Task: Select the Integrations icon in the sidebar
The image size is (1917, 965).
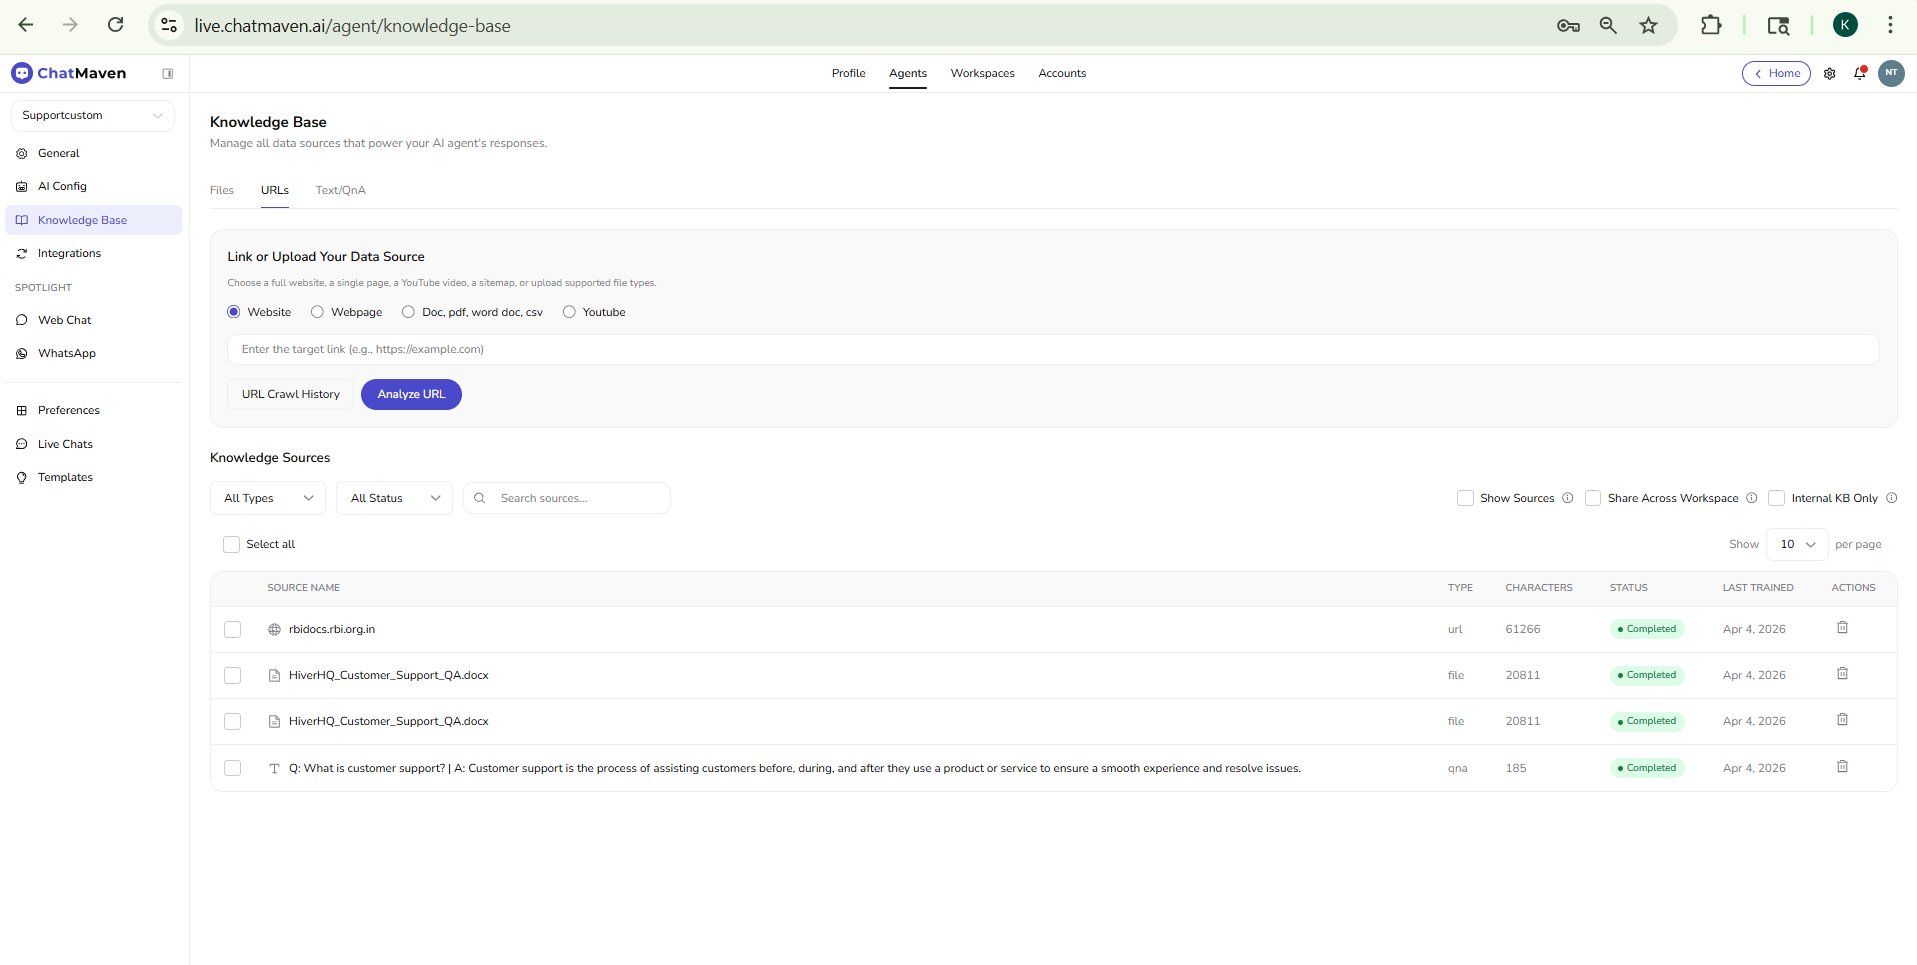Action: [21, 253]
